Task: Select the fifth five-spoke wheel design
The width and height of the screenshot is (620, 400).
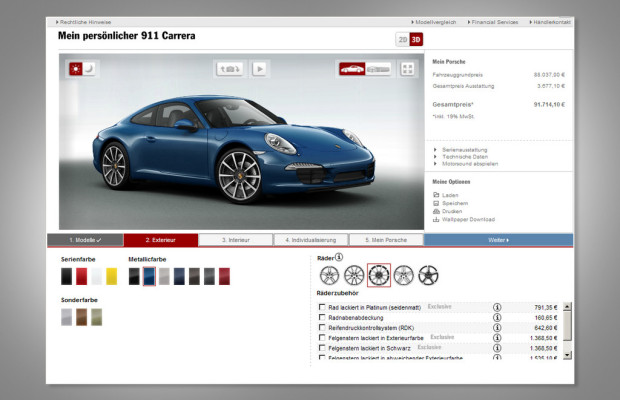Action: 428,275
